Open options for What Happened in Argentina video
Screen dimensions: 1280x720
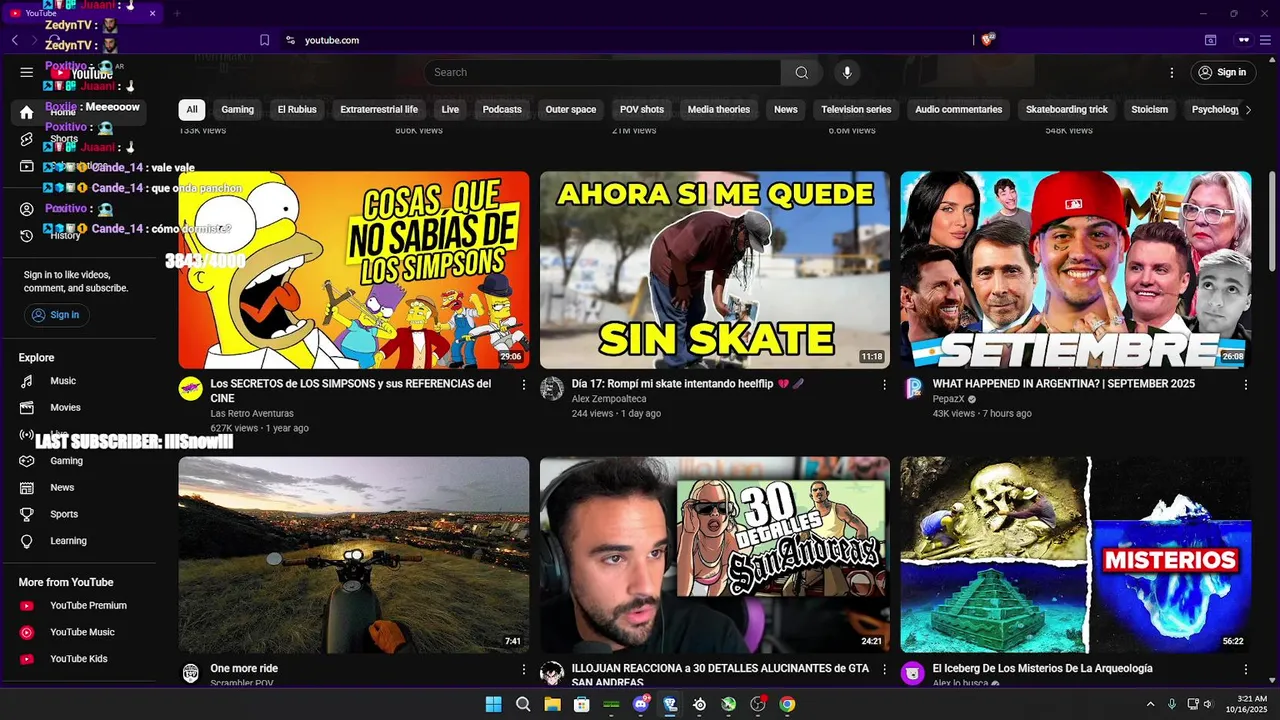[1245, 385]
